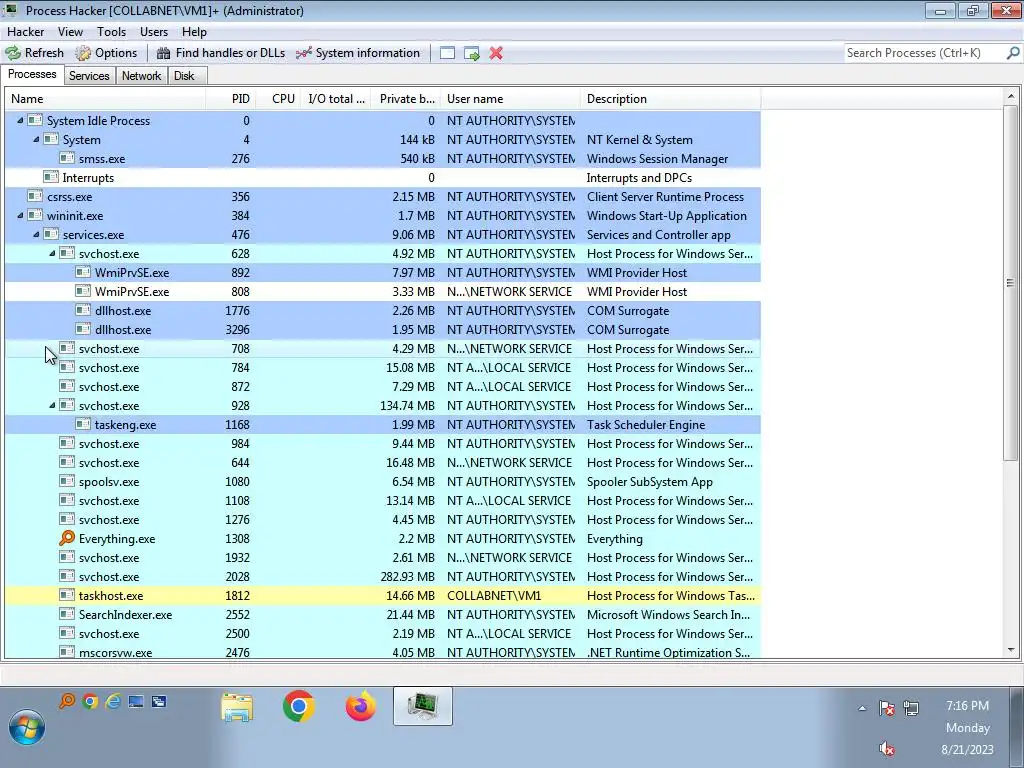Click the Spooler SubSystem App description
This screenshot has height=768, width=1024.
click(x=649, y=481)
